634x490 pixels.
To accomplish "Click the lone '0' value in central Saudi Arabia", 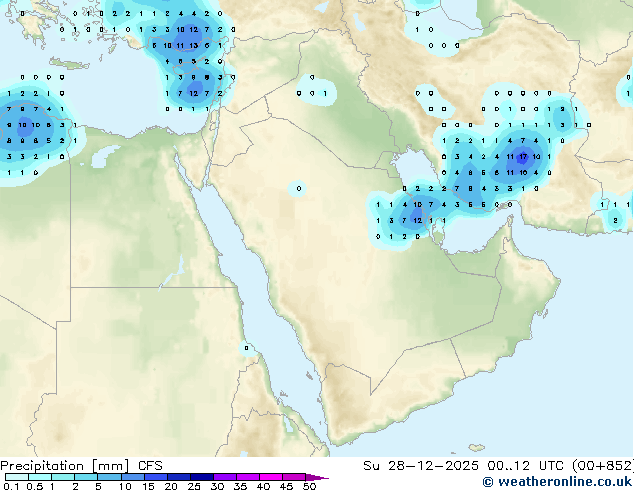I will pyautogui.click(x=298, y=188).
